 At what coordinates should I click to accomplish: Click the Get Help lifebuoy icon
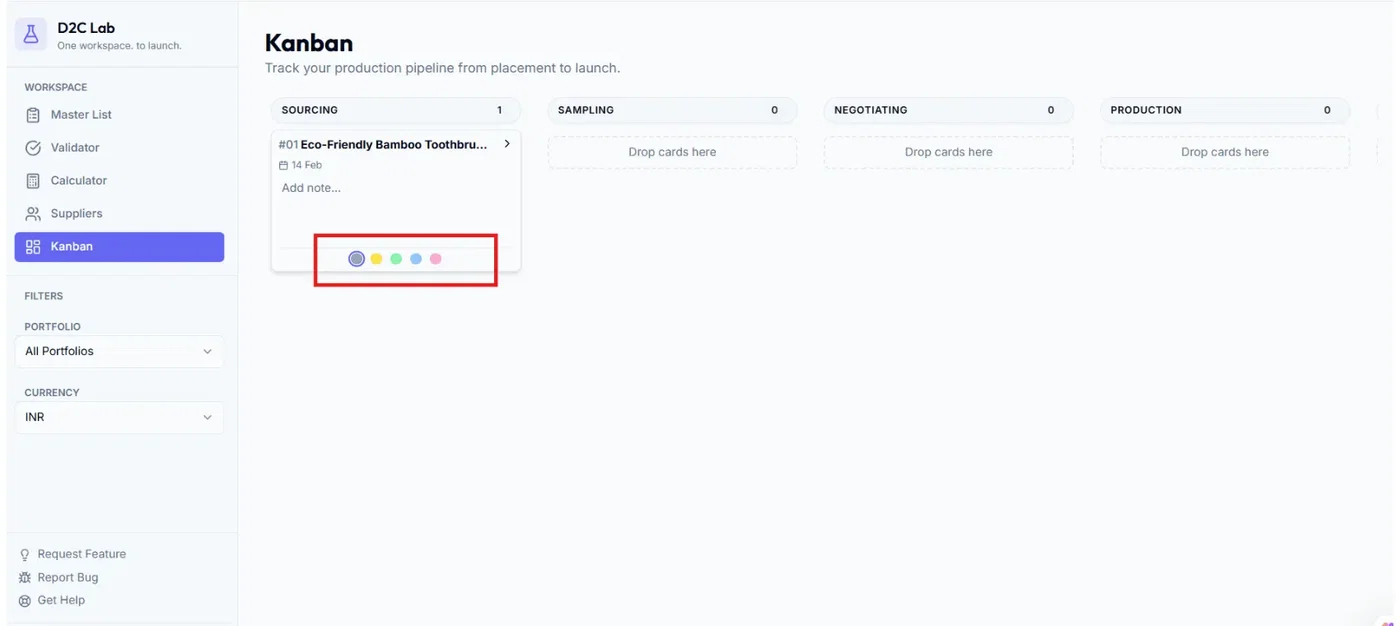(25, 601)
